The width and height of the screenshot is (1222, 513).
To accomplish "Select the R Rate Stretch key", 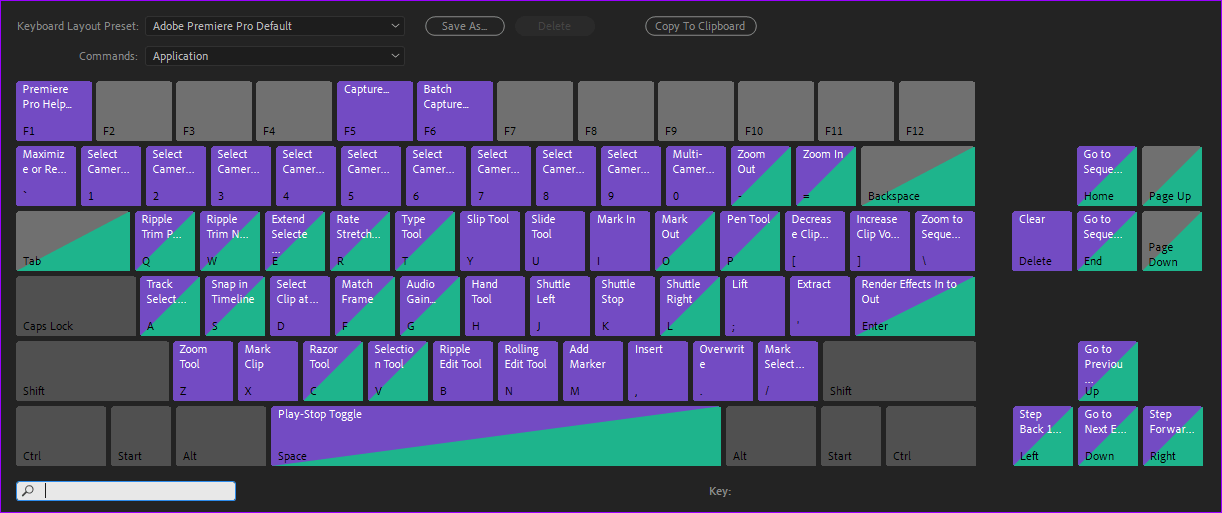I will pos(360,241).
